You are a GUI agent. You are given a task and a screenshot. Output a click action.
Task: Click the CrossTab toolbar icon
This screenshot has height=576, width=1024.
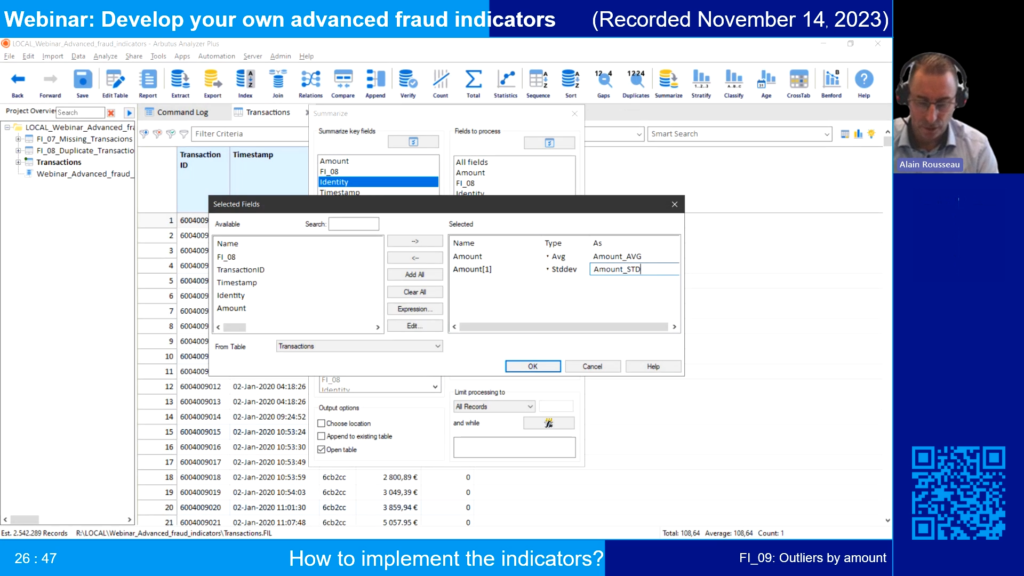(x=798, y=84)
